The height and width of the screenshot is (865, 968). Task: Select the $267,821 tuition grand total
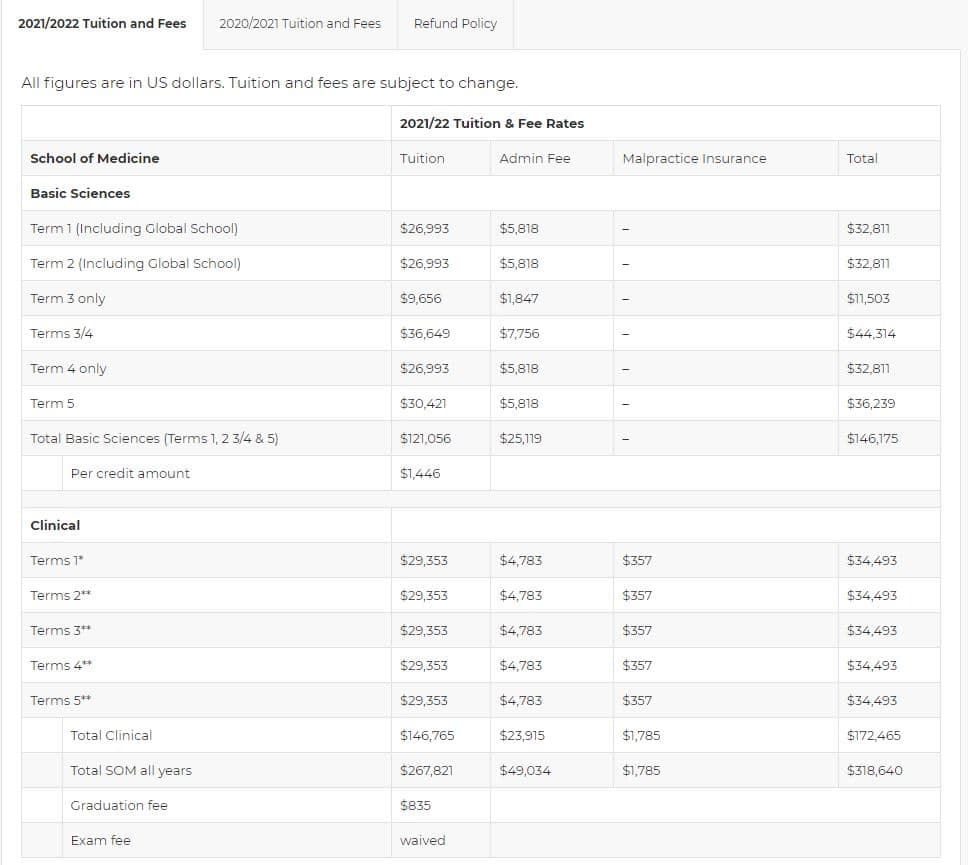(x=426, y=771)
